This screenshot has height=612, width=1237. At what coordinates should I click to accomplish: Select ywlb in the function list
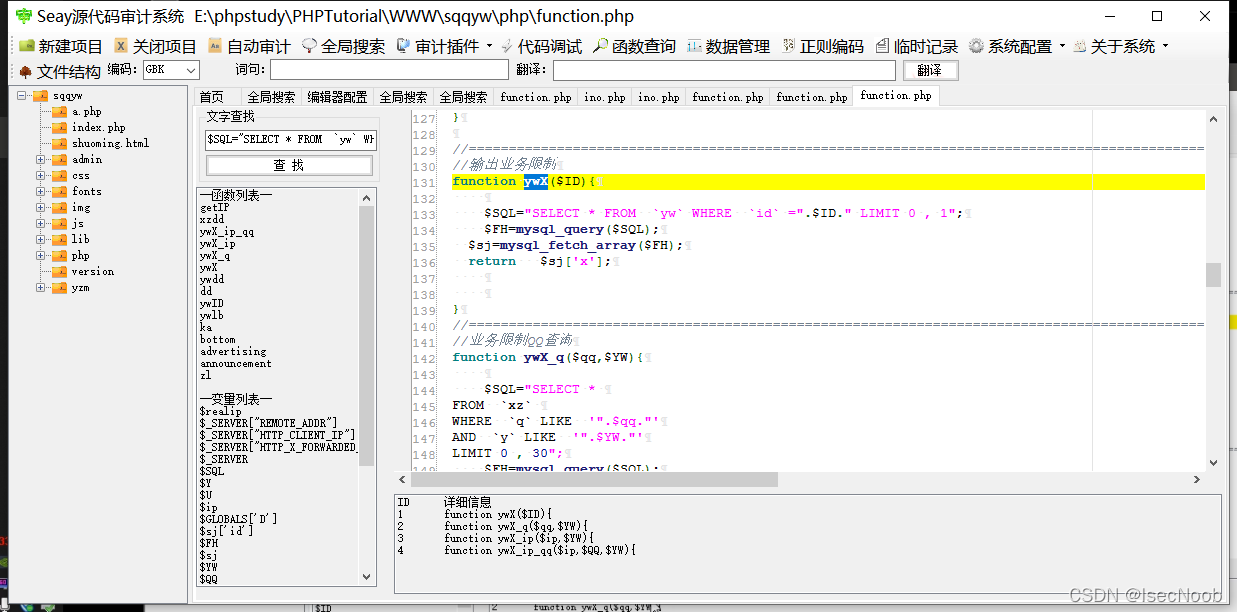pos(211,316)
